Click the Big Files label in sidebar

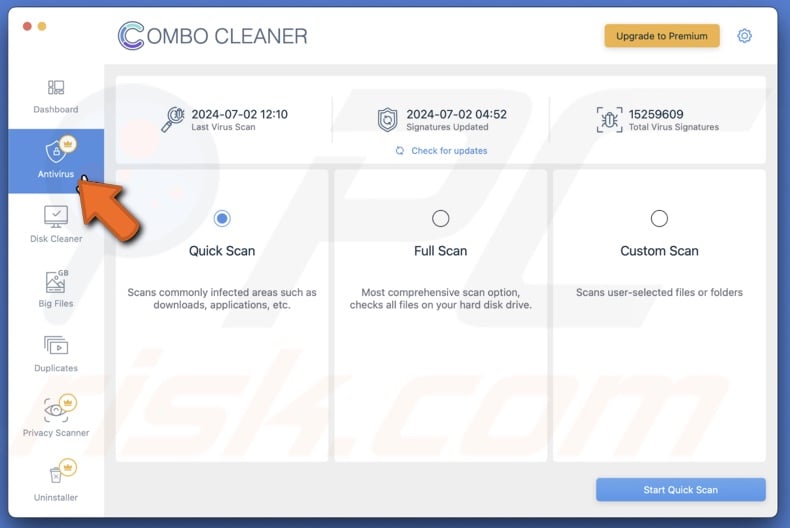(x=56, y=303)
